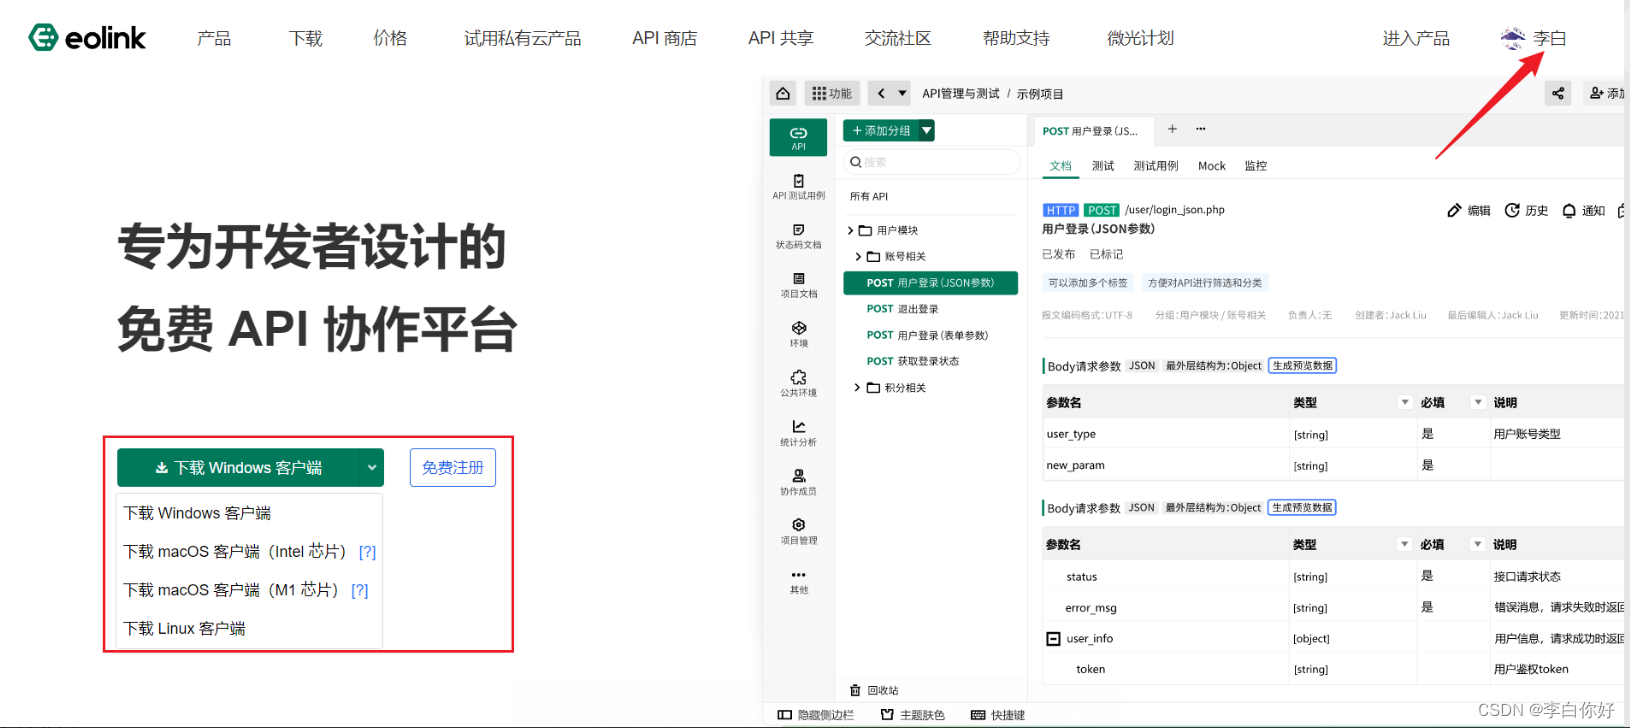Open dropdown arrow beside 添加分组
The image size is (1630, 728).
tap(927, 130)
